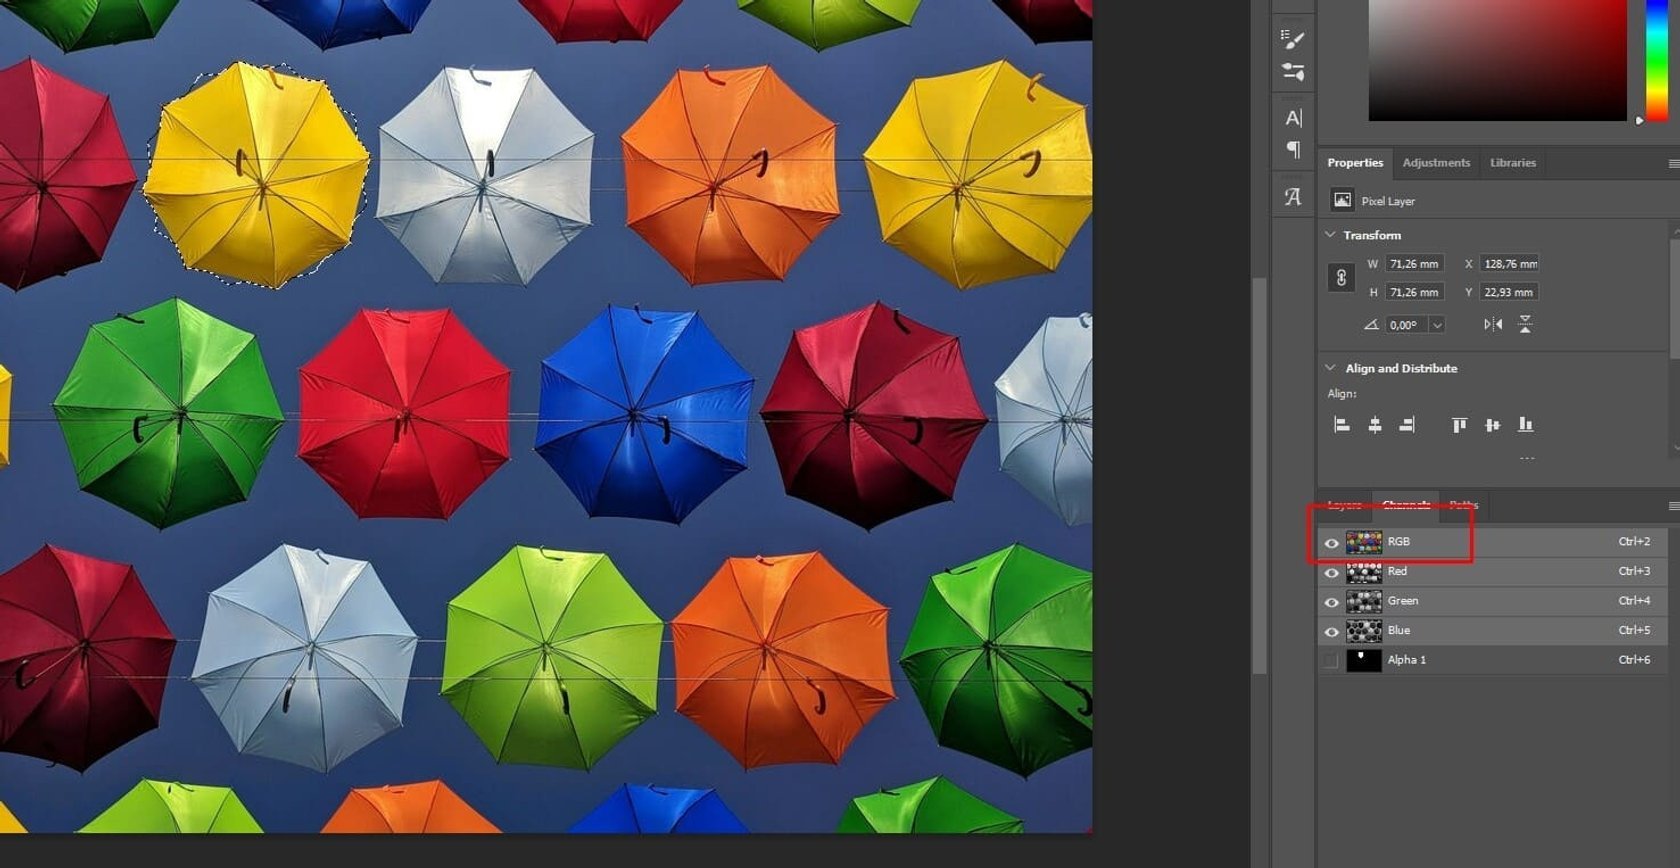Switch to the Adjustments tab

[1436, 163]
